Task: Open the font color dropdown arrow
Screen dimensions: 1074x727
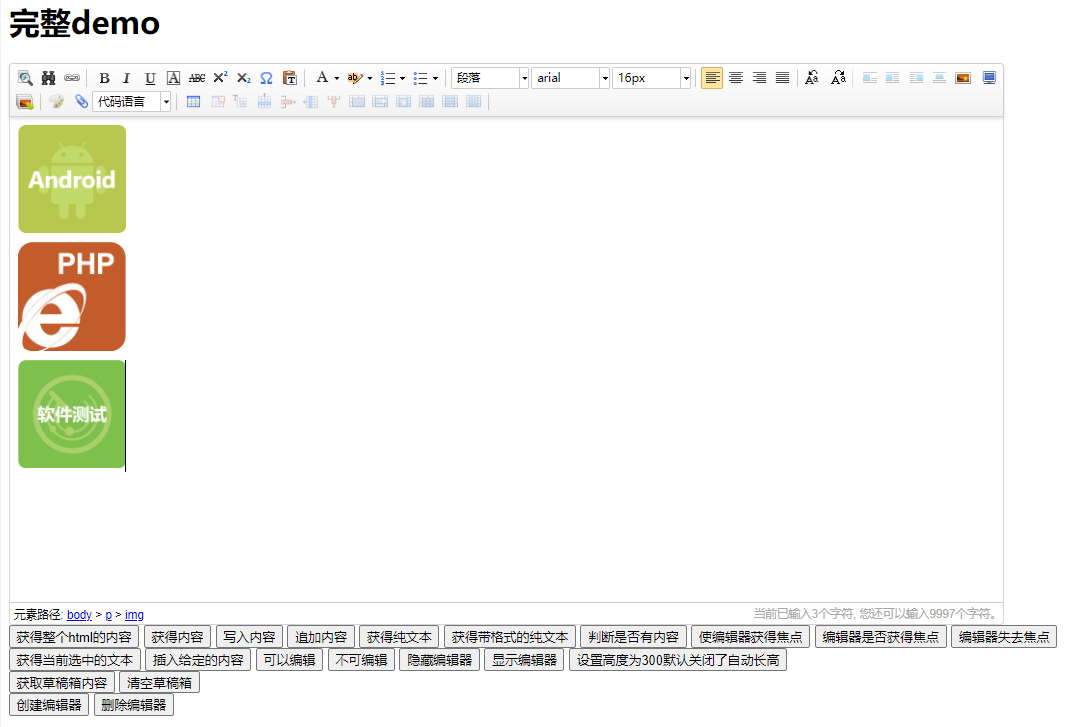Action: (x=336, y=79)
